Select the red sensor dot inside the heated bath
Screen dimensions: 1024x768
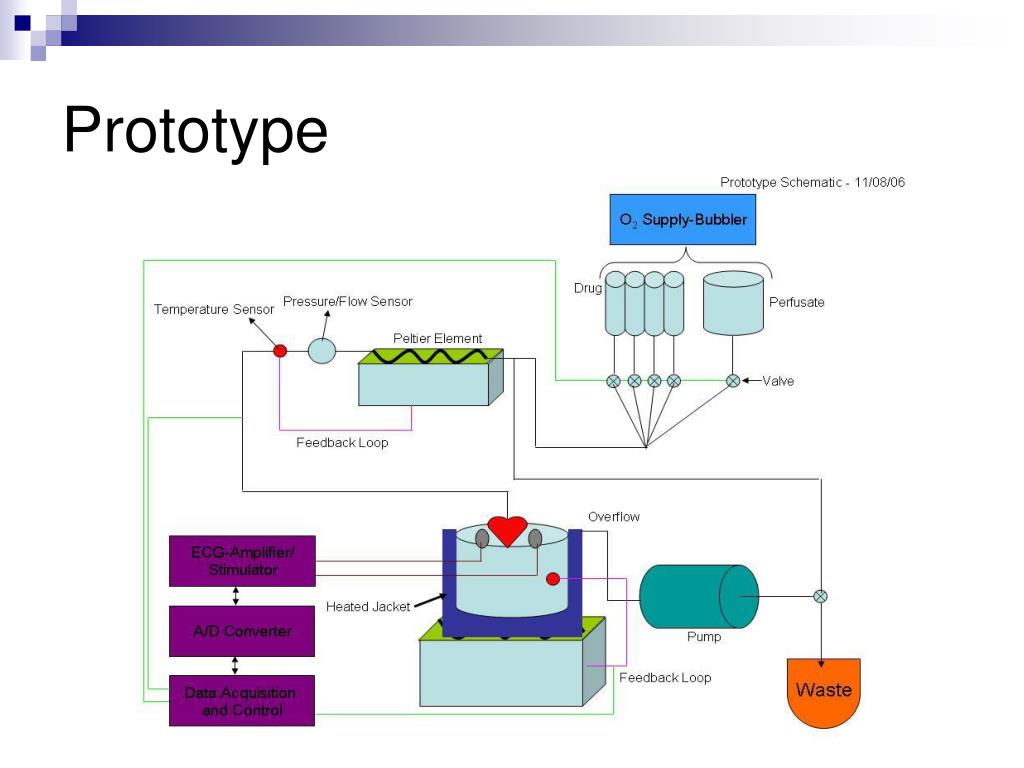[x=552, y=579]
